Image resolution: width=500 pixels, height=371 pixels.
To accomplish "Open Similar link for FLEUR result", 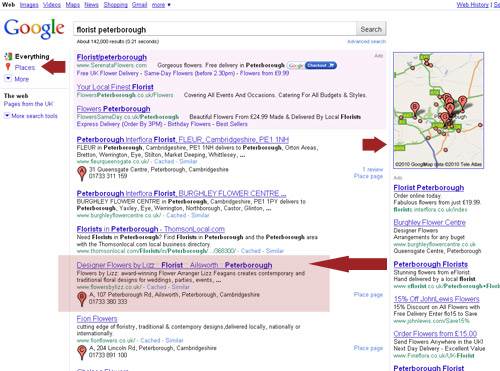I will 188,162.
